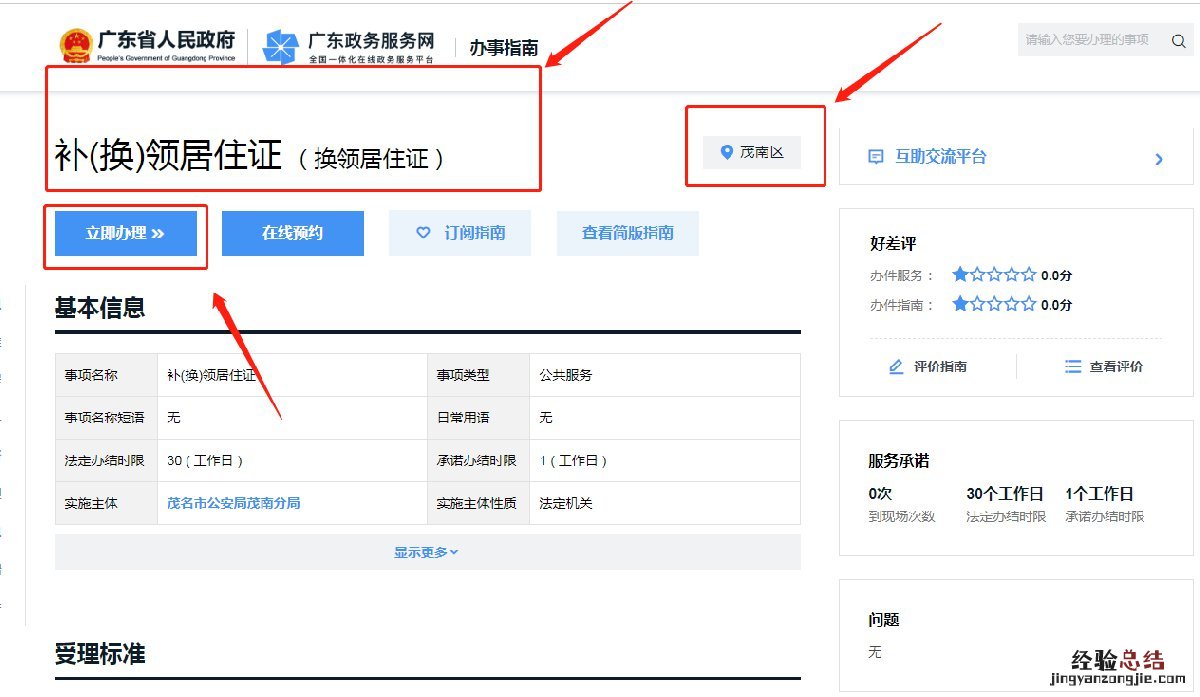
Task: Click the search magnifier icon
Action: tap(1179, 41)
